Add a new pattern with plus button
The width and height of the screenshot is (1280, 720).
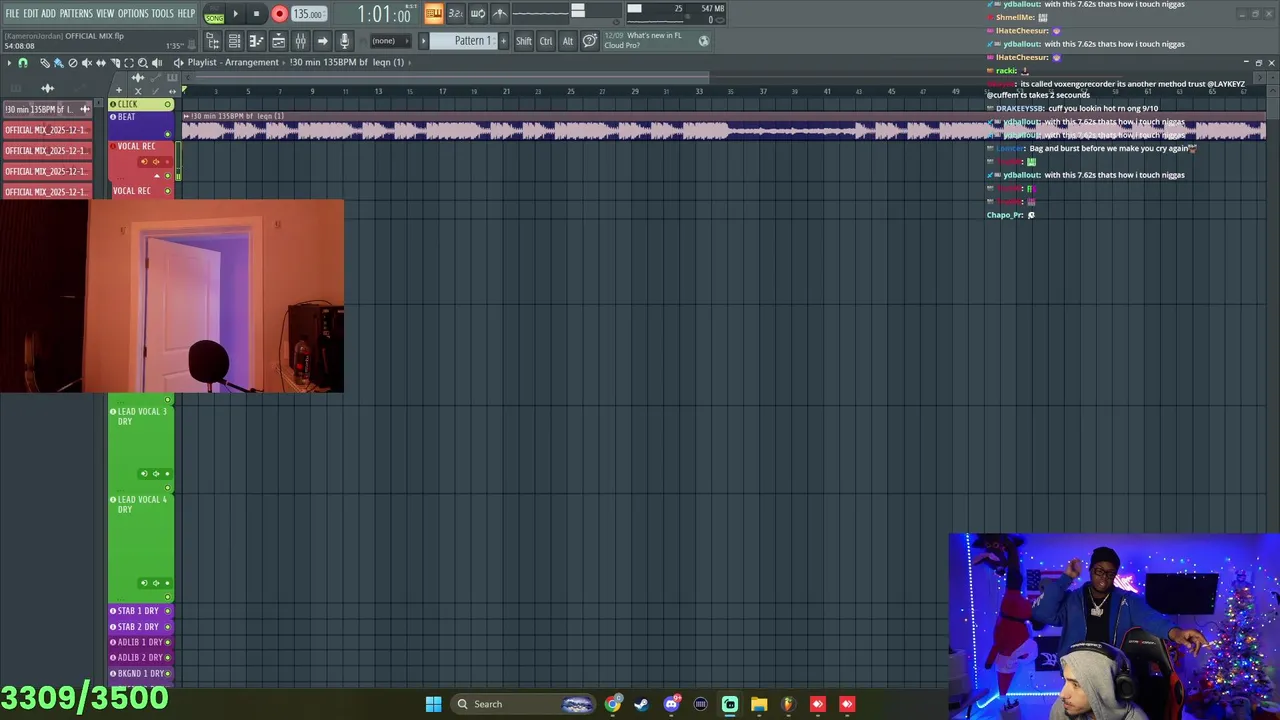point(503,41)
